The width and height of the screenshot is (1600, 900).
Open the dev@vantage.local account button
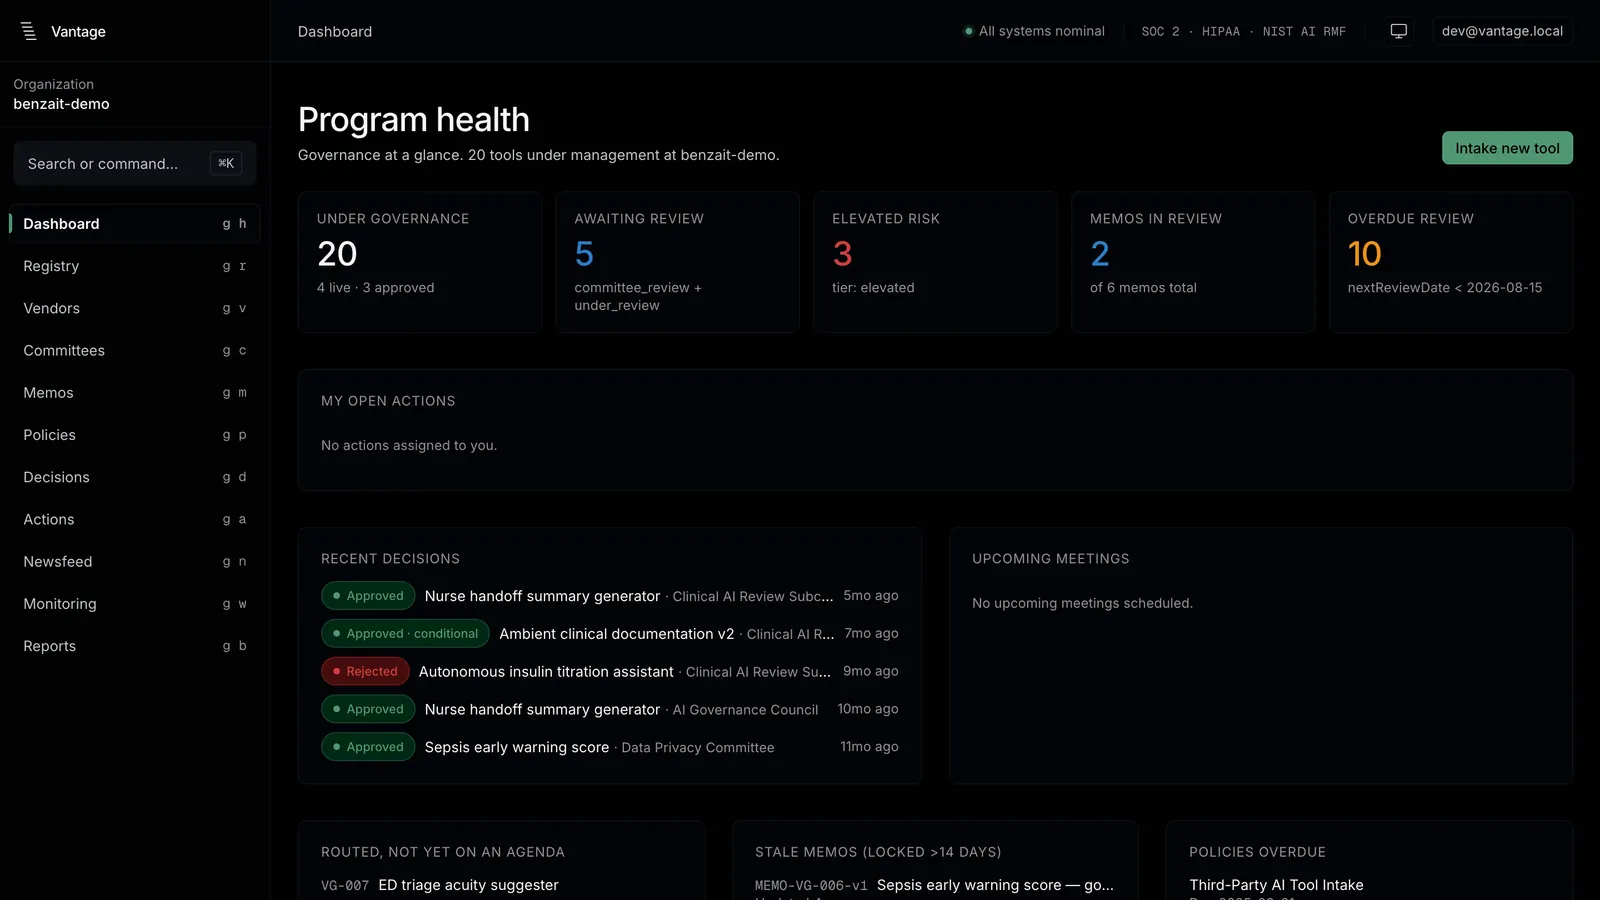(1502, 31)
